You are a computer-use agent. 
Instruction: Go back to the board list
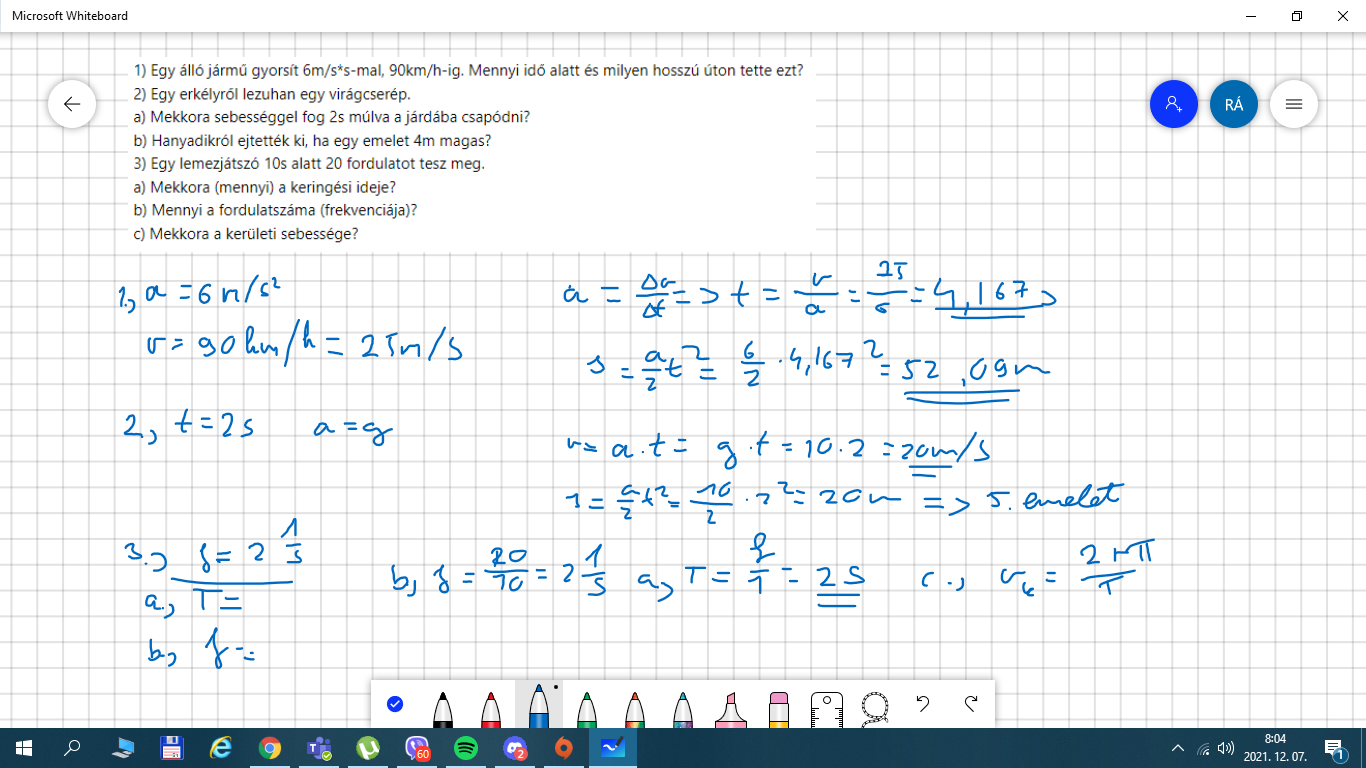point(72,104)
